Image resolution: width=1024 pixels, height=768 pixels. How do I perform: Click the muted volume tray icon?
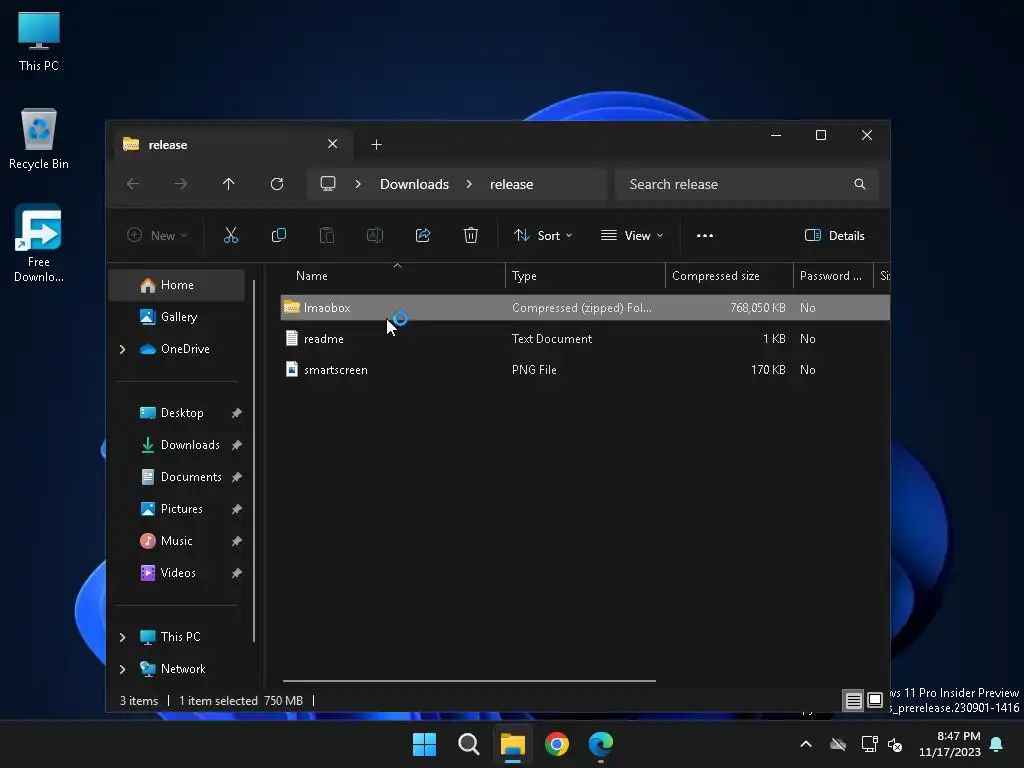(x=895, y=744)
